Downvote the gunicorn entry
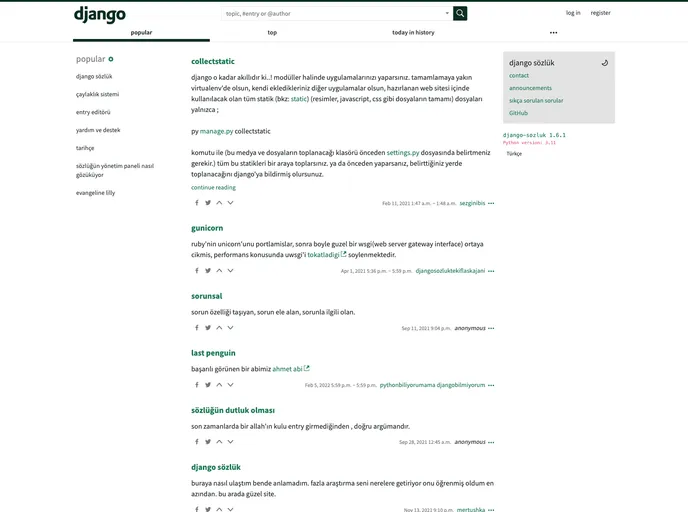The width and height of the screenshot is (688, 512). click(x=230, y=271)
